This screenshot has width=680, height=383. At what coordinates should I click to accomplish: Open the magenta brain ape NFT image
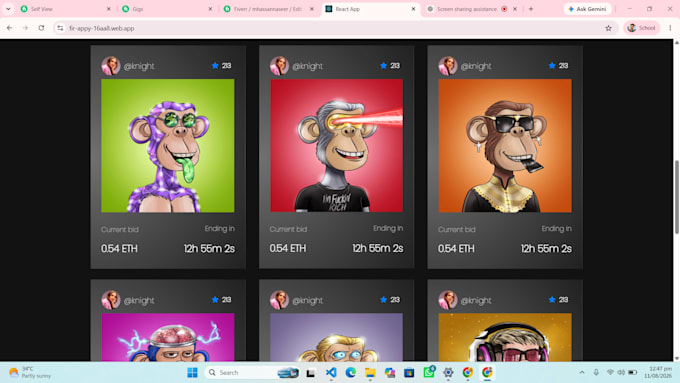tap(168, 337)
